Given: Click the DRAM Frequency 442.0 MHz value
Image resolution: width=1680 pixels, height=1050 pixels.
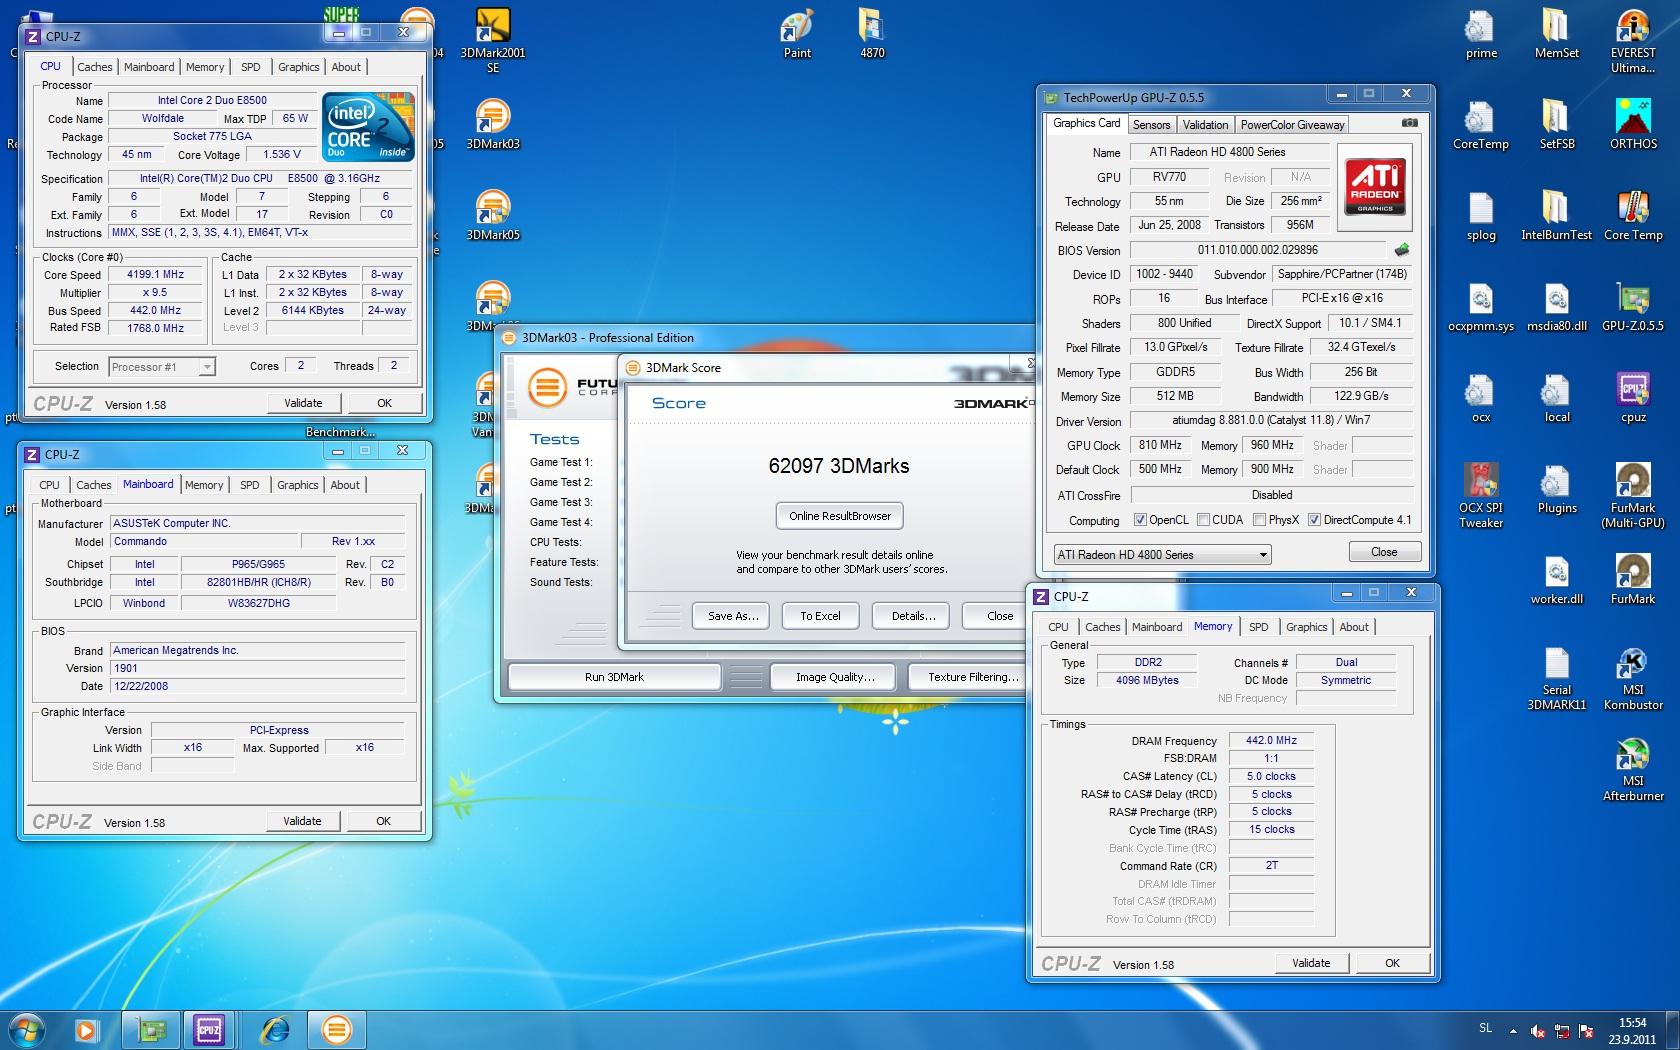Looking at the screenshot, I should pyautogui.click(x=1271, y=741).
